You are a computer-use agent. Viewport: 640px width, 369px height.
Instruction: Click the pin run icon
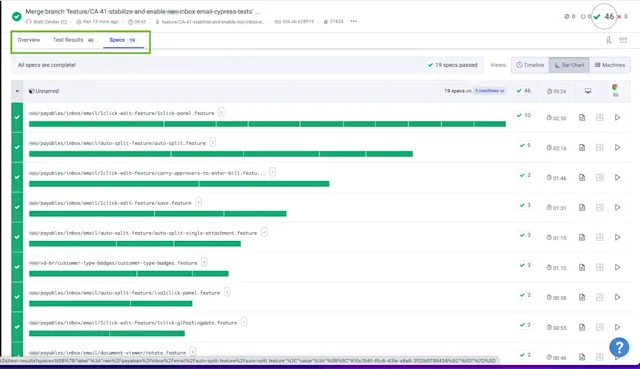[x=609, y=40]
